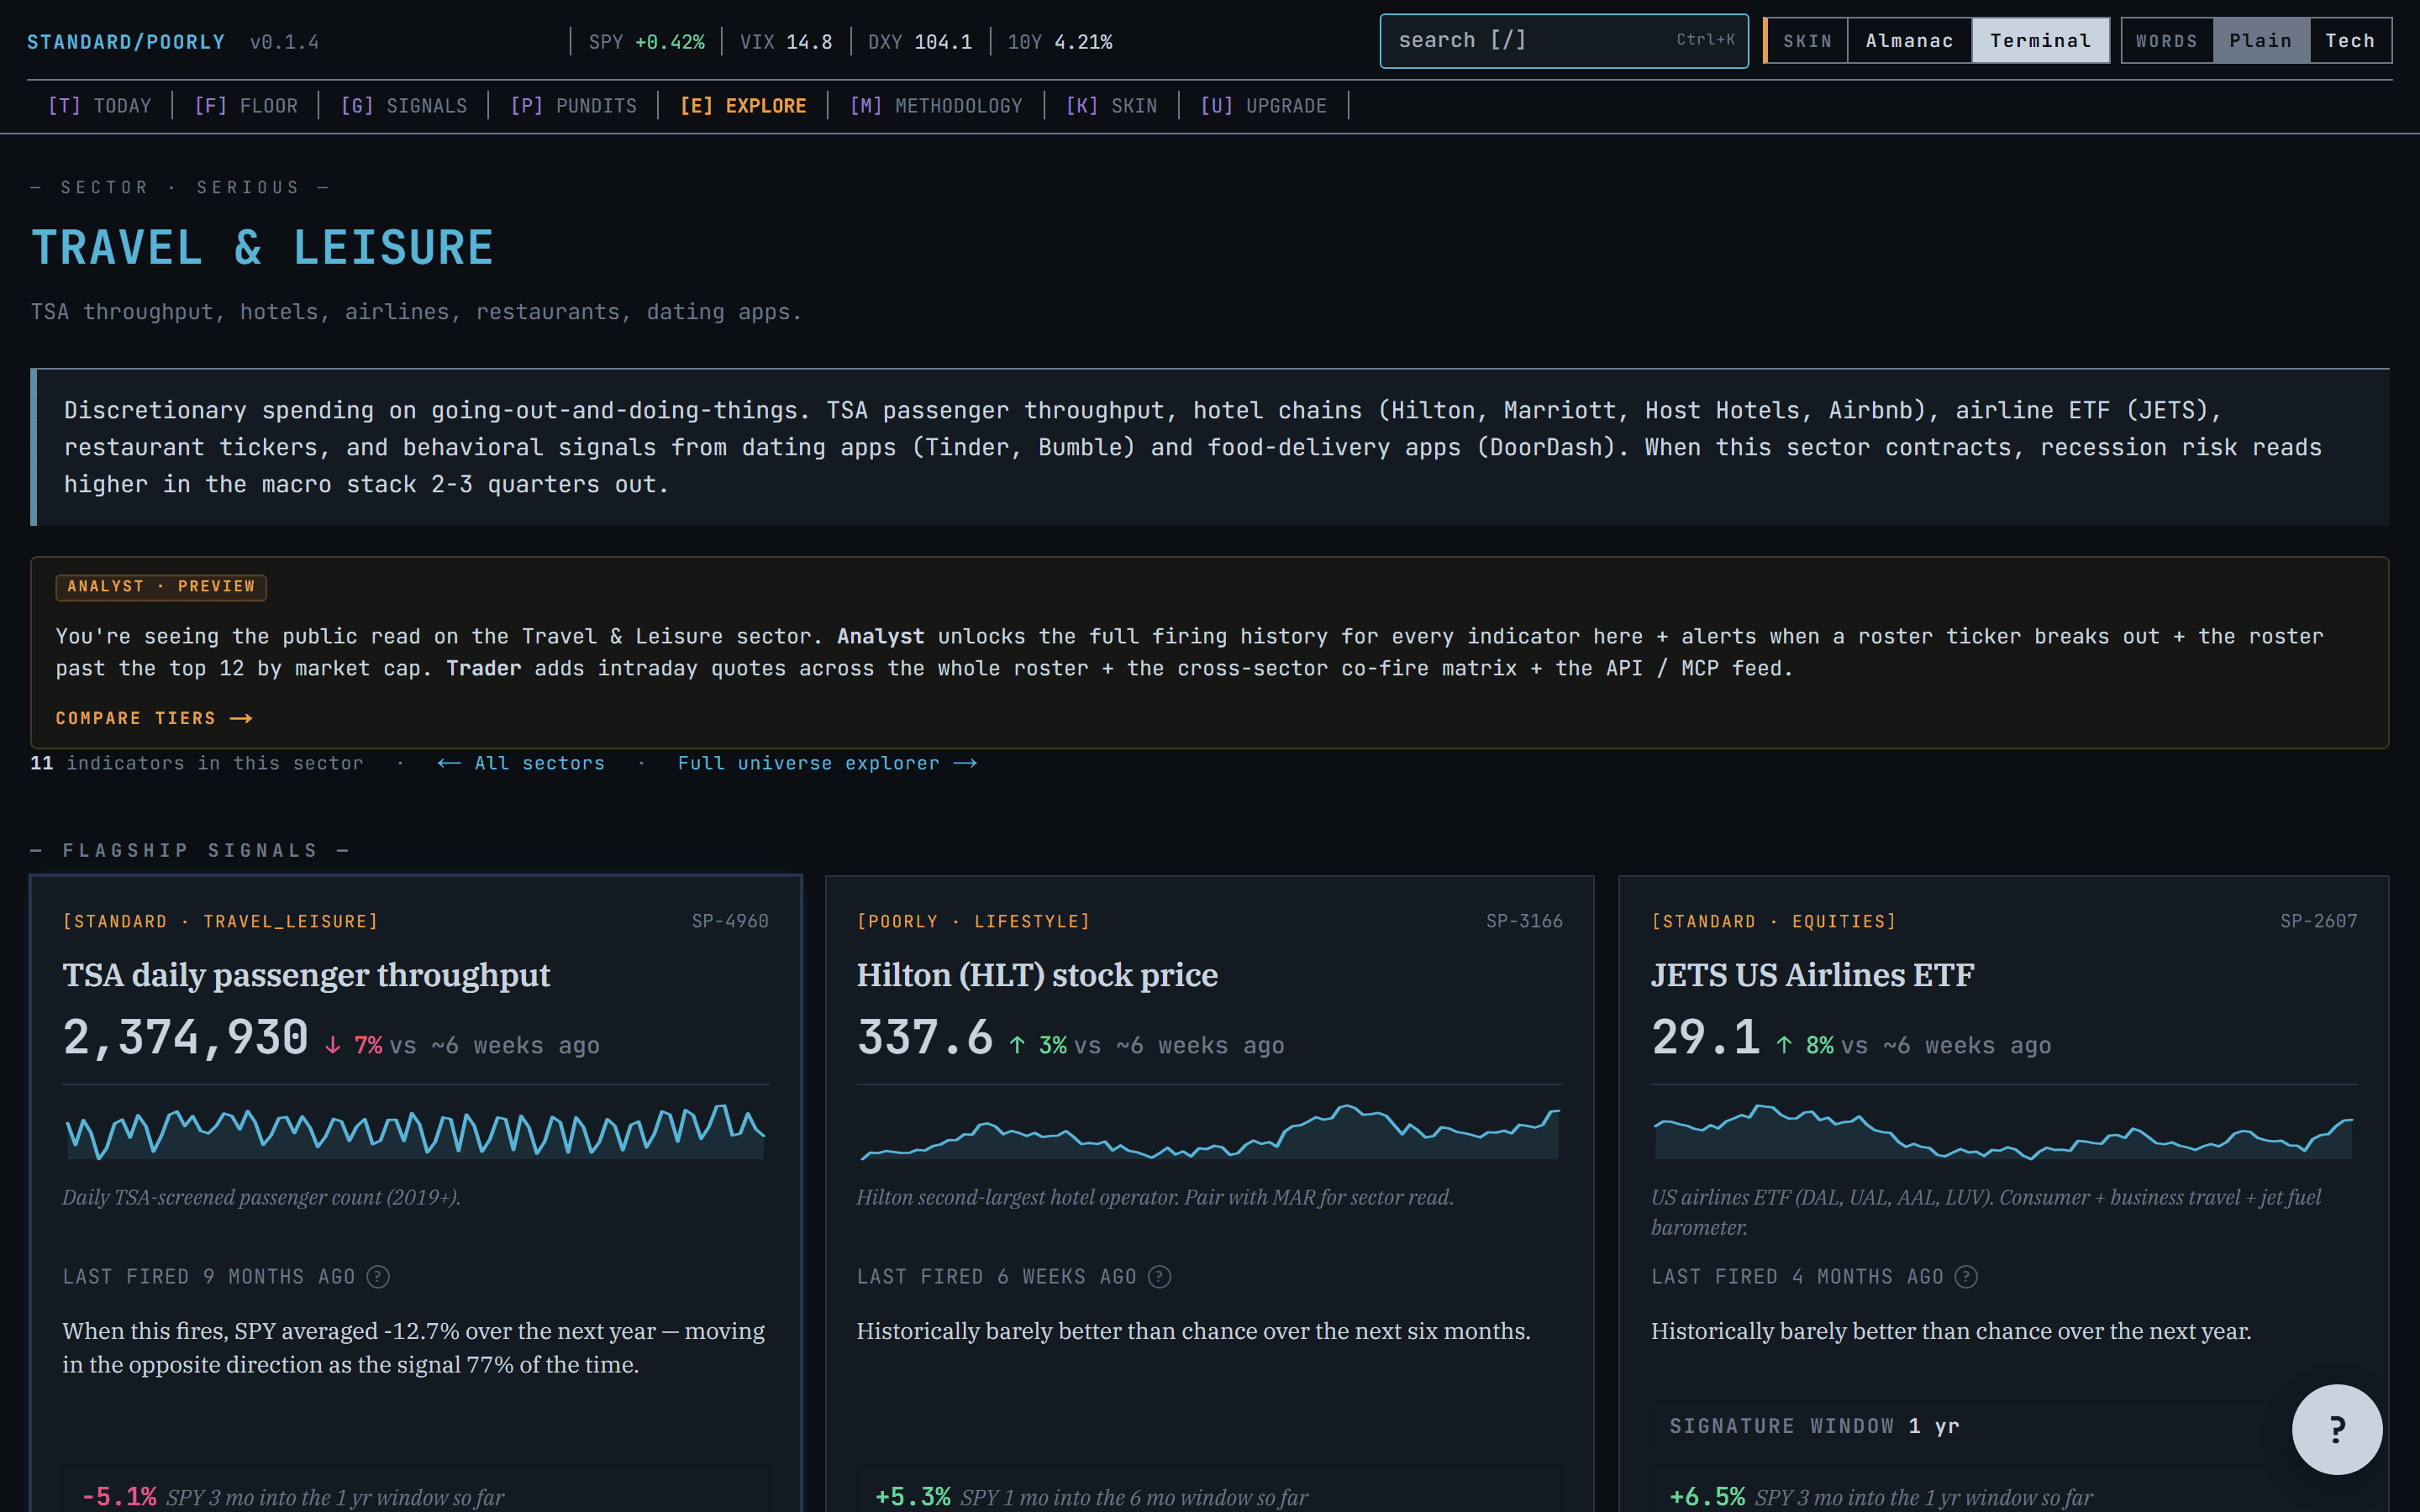
Task: Click the VIX 14.8 ticker
Action: pos(786,42)
